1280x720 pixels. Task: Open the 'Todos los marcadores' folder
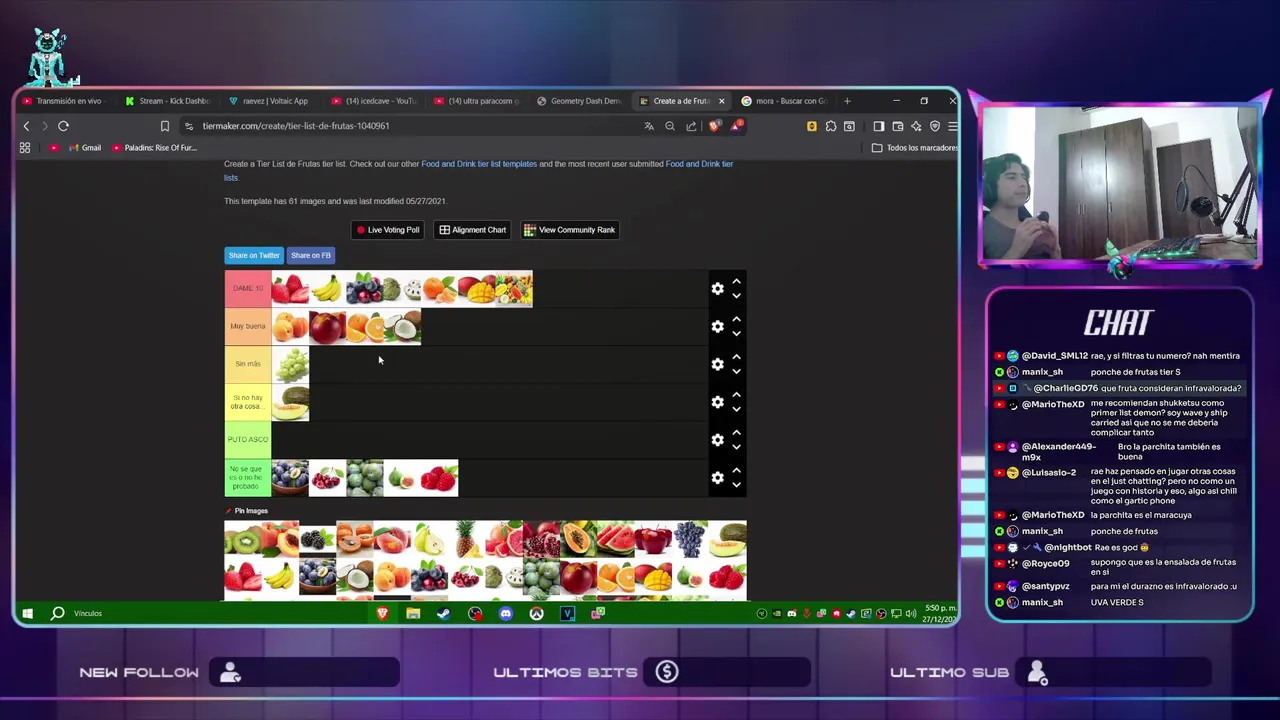[915, 148]
